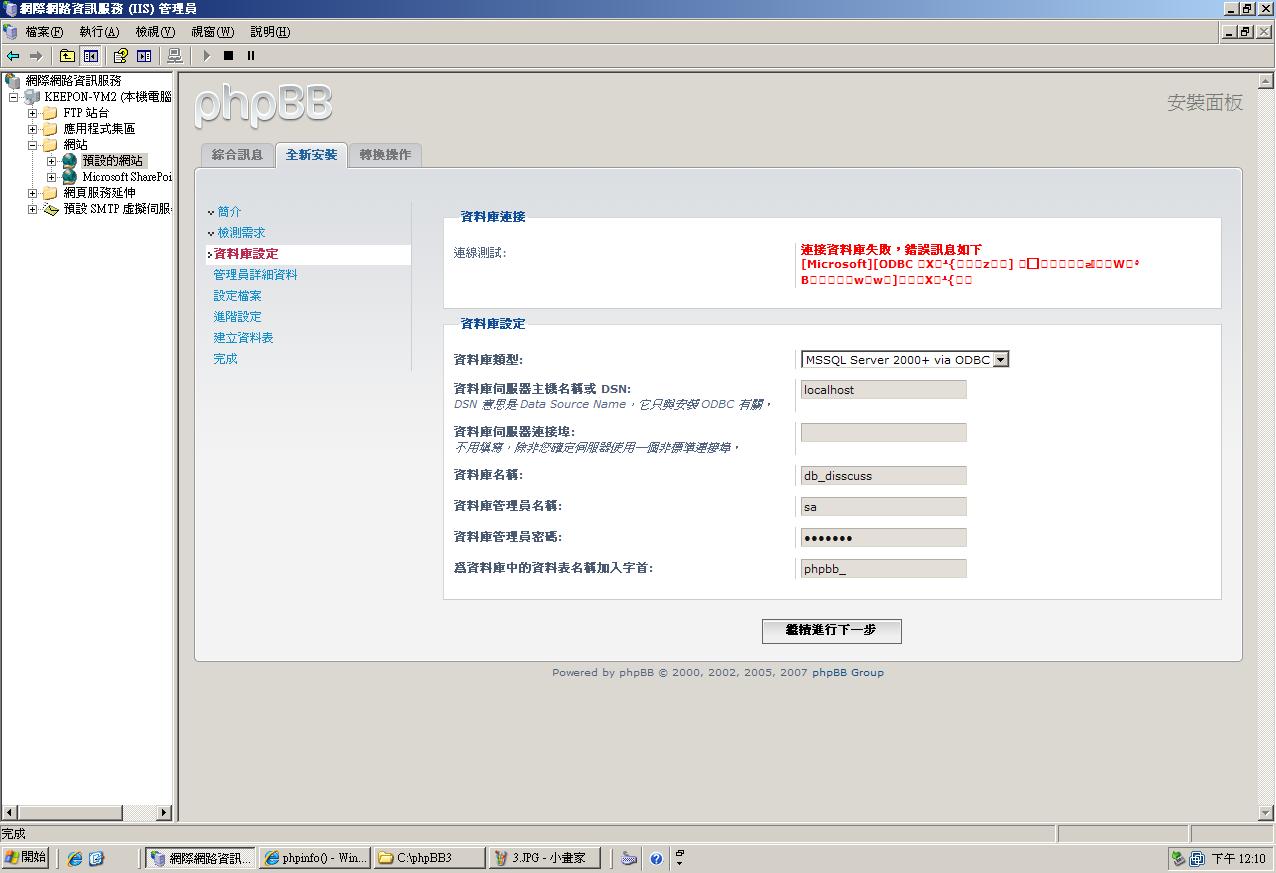Toggle the show/hide console tree button
This screenshot has width=1276, height=873.
click(90, 56)
